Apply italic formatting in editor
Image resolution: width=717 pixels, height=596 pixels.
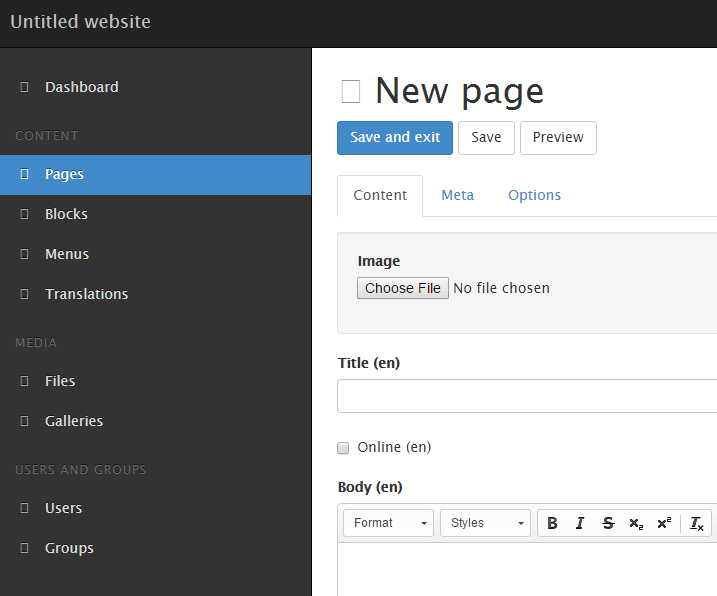point(580,523)
